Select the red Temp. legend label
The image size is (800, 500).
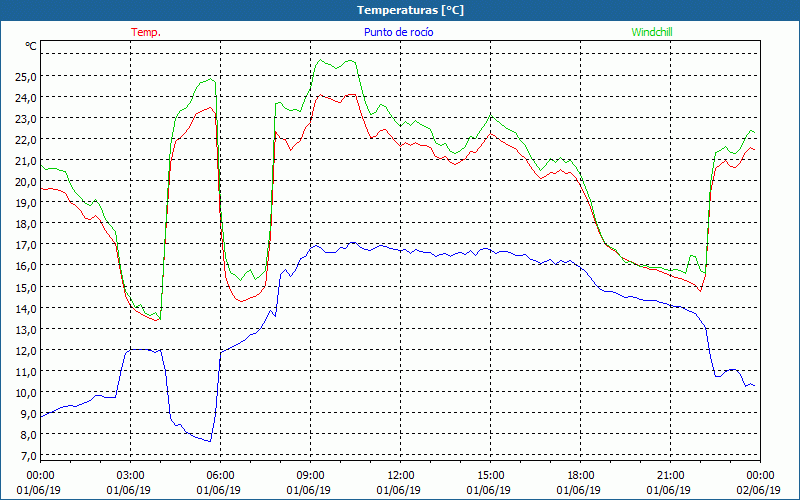pyautogui.click(x=146, y=32)
